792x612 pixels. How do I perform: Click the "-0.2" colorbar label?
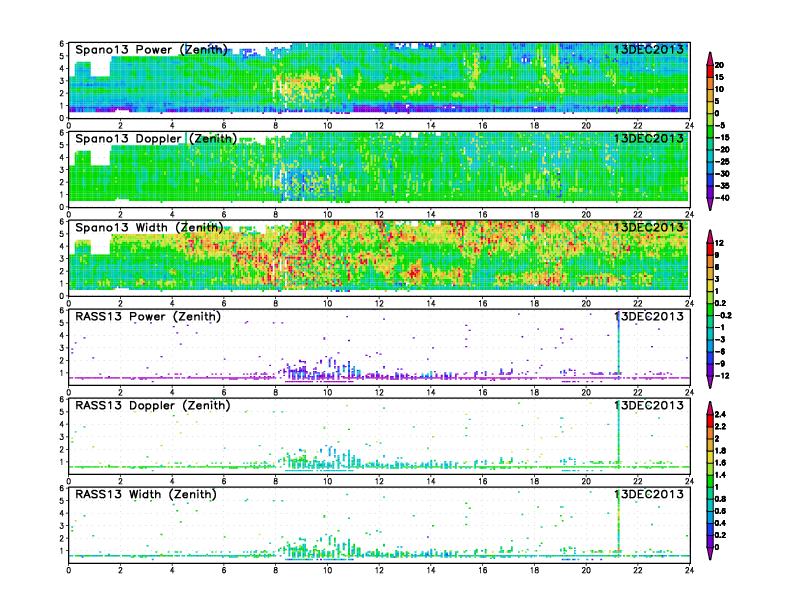pos(723,315)
